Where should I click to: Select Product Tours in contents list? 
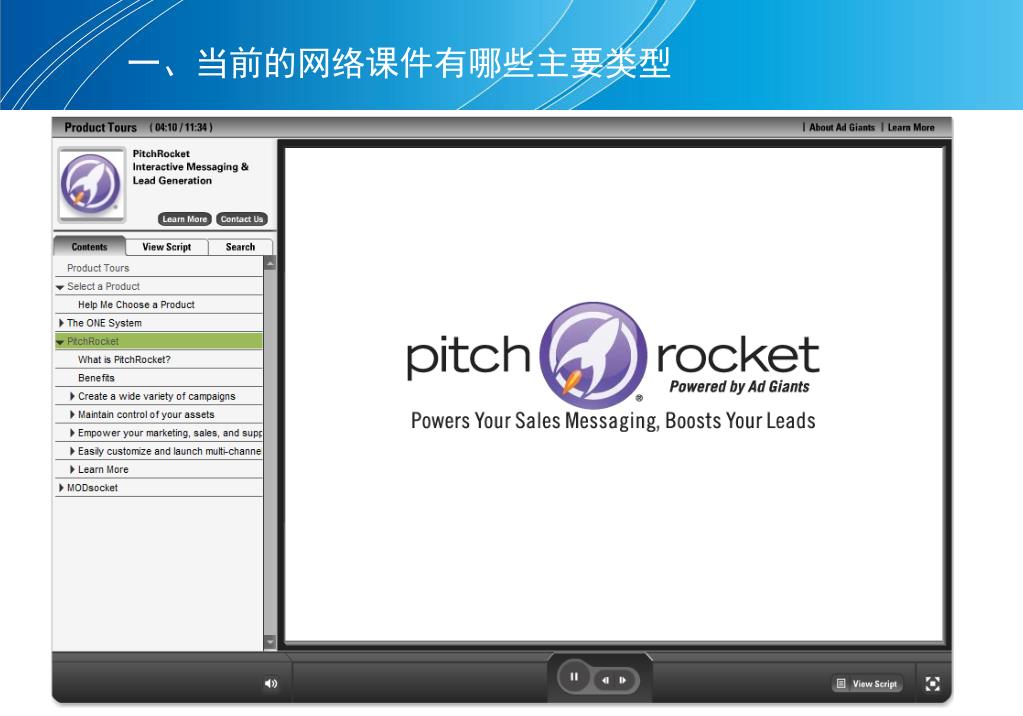point(159,268)
